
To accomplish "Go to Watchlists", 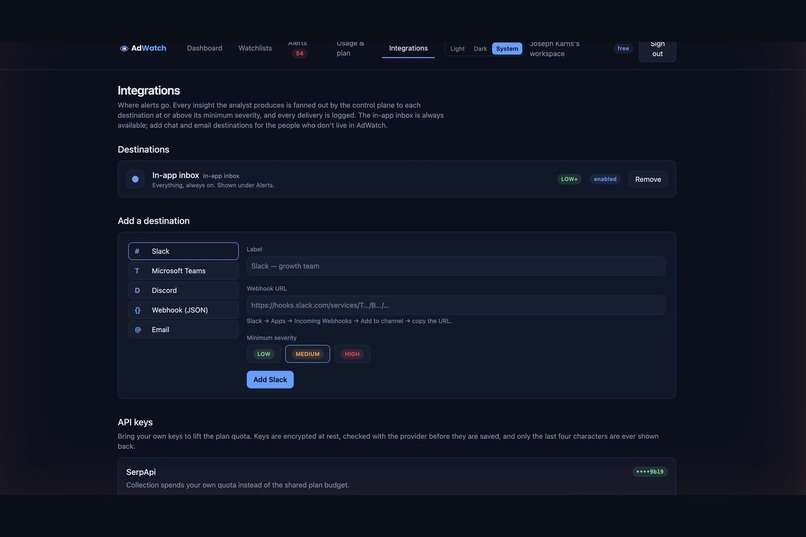I will click(255, 48).
